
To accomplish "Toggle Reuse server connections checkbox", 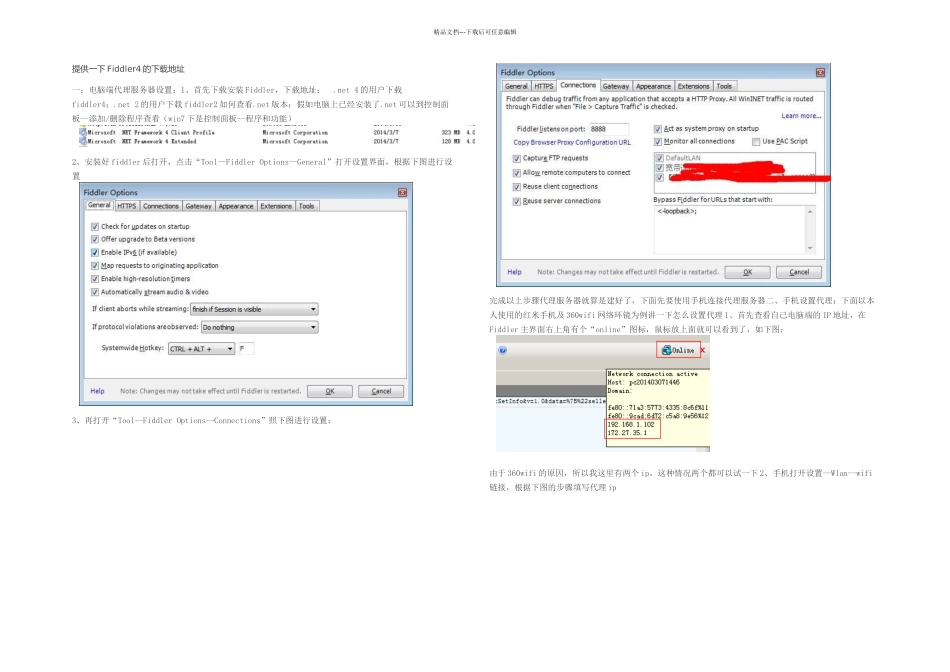I will (517, 202).
